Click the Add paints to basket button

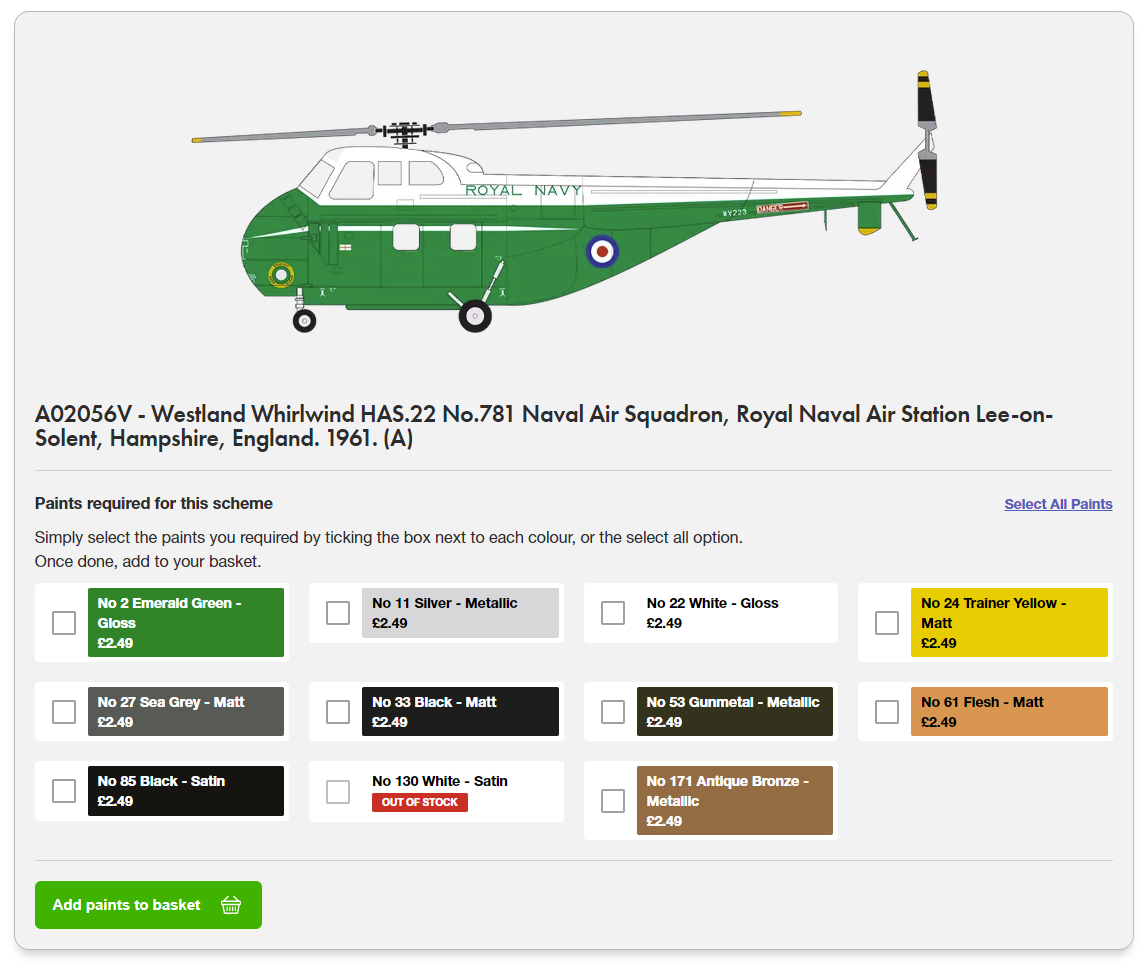click(148, 905)
